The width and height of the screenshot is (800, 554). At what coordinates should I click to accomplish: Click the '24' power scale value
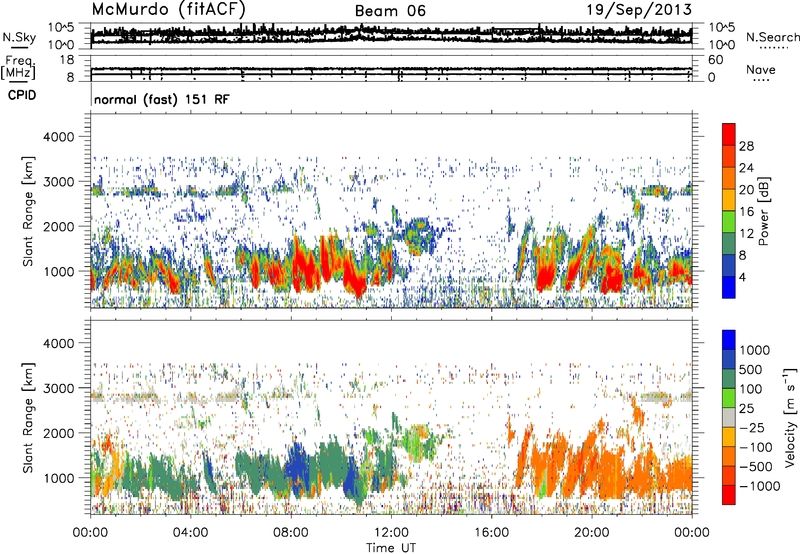(x=746, y=168)
